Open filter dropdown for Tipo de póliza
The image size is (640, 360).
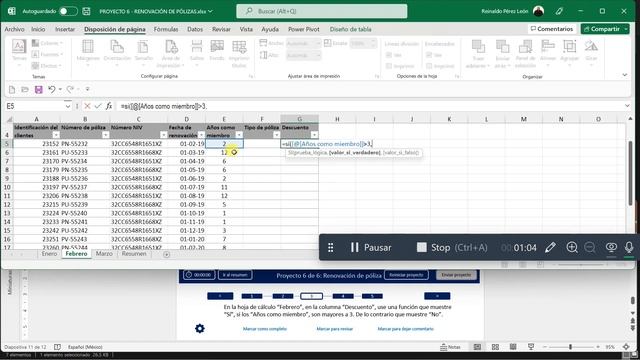tap(276, 135)
